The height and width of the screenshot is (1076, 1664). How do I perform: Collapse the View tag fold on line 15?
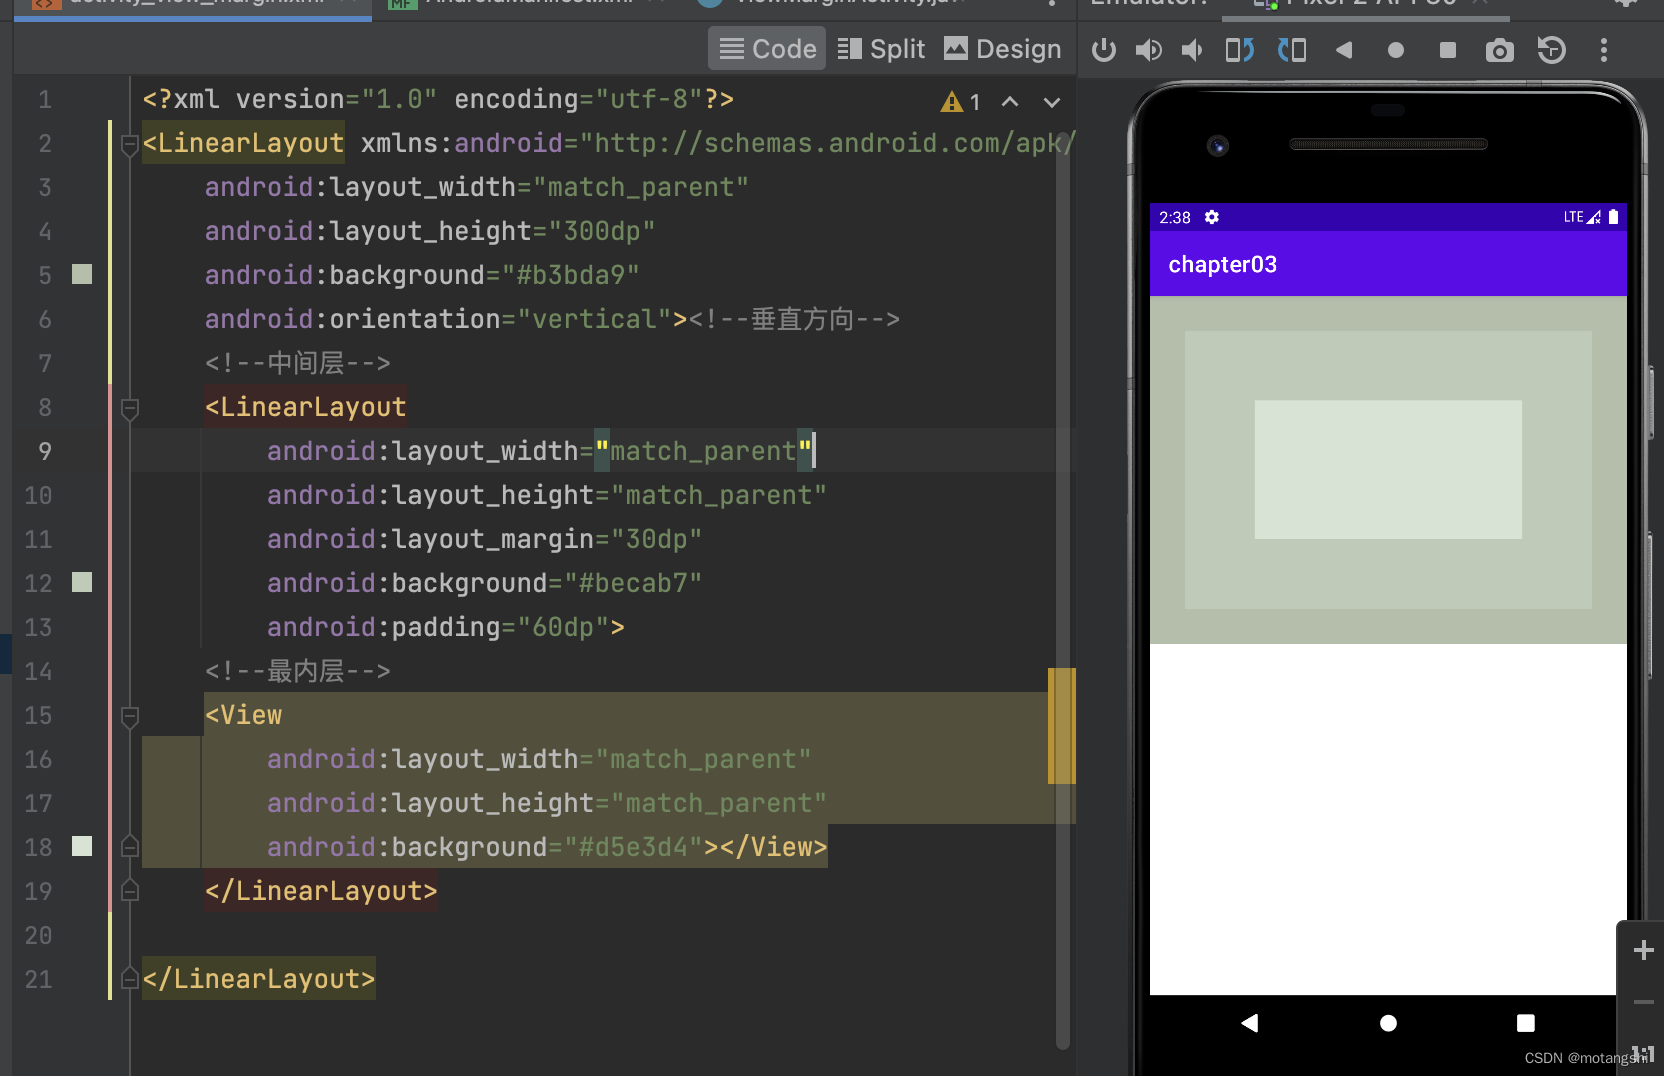click(129, 716)
